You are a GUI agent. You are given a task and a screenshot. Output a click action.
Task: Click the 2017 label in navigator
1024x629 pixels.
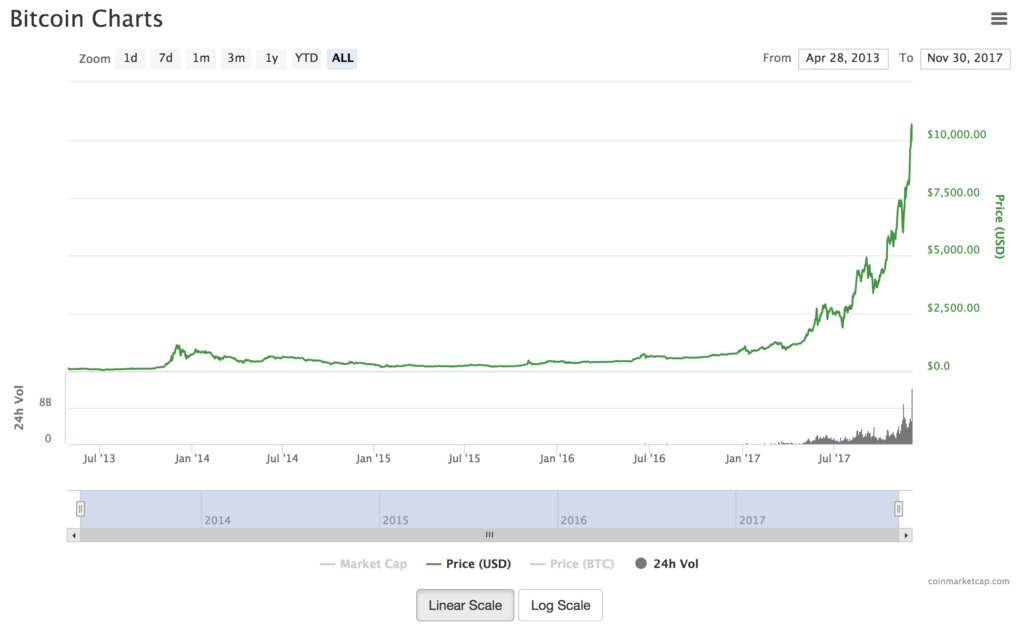coord(752,520)
